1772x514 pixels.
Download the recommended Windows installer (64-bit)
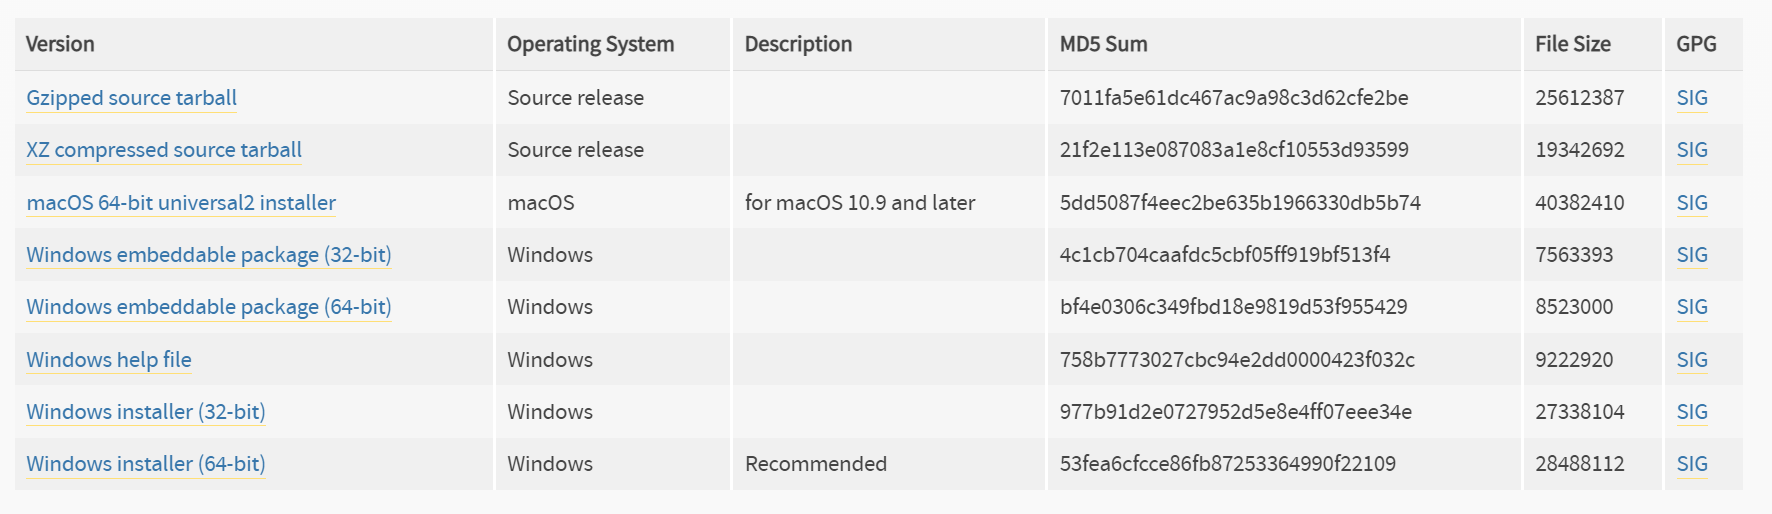(x=146, y=464)
